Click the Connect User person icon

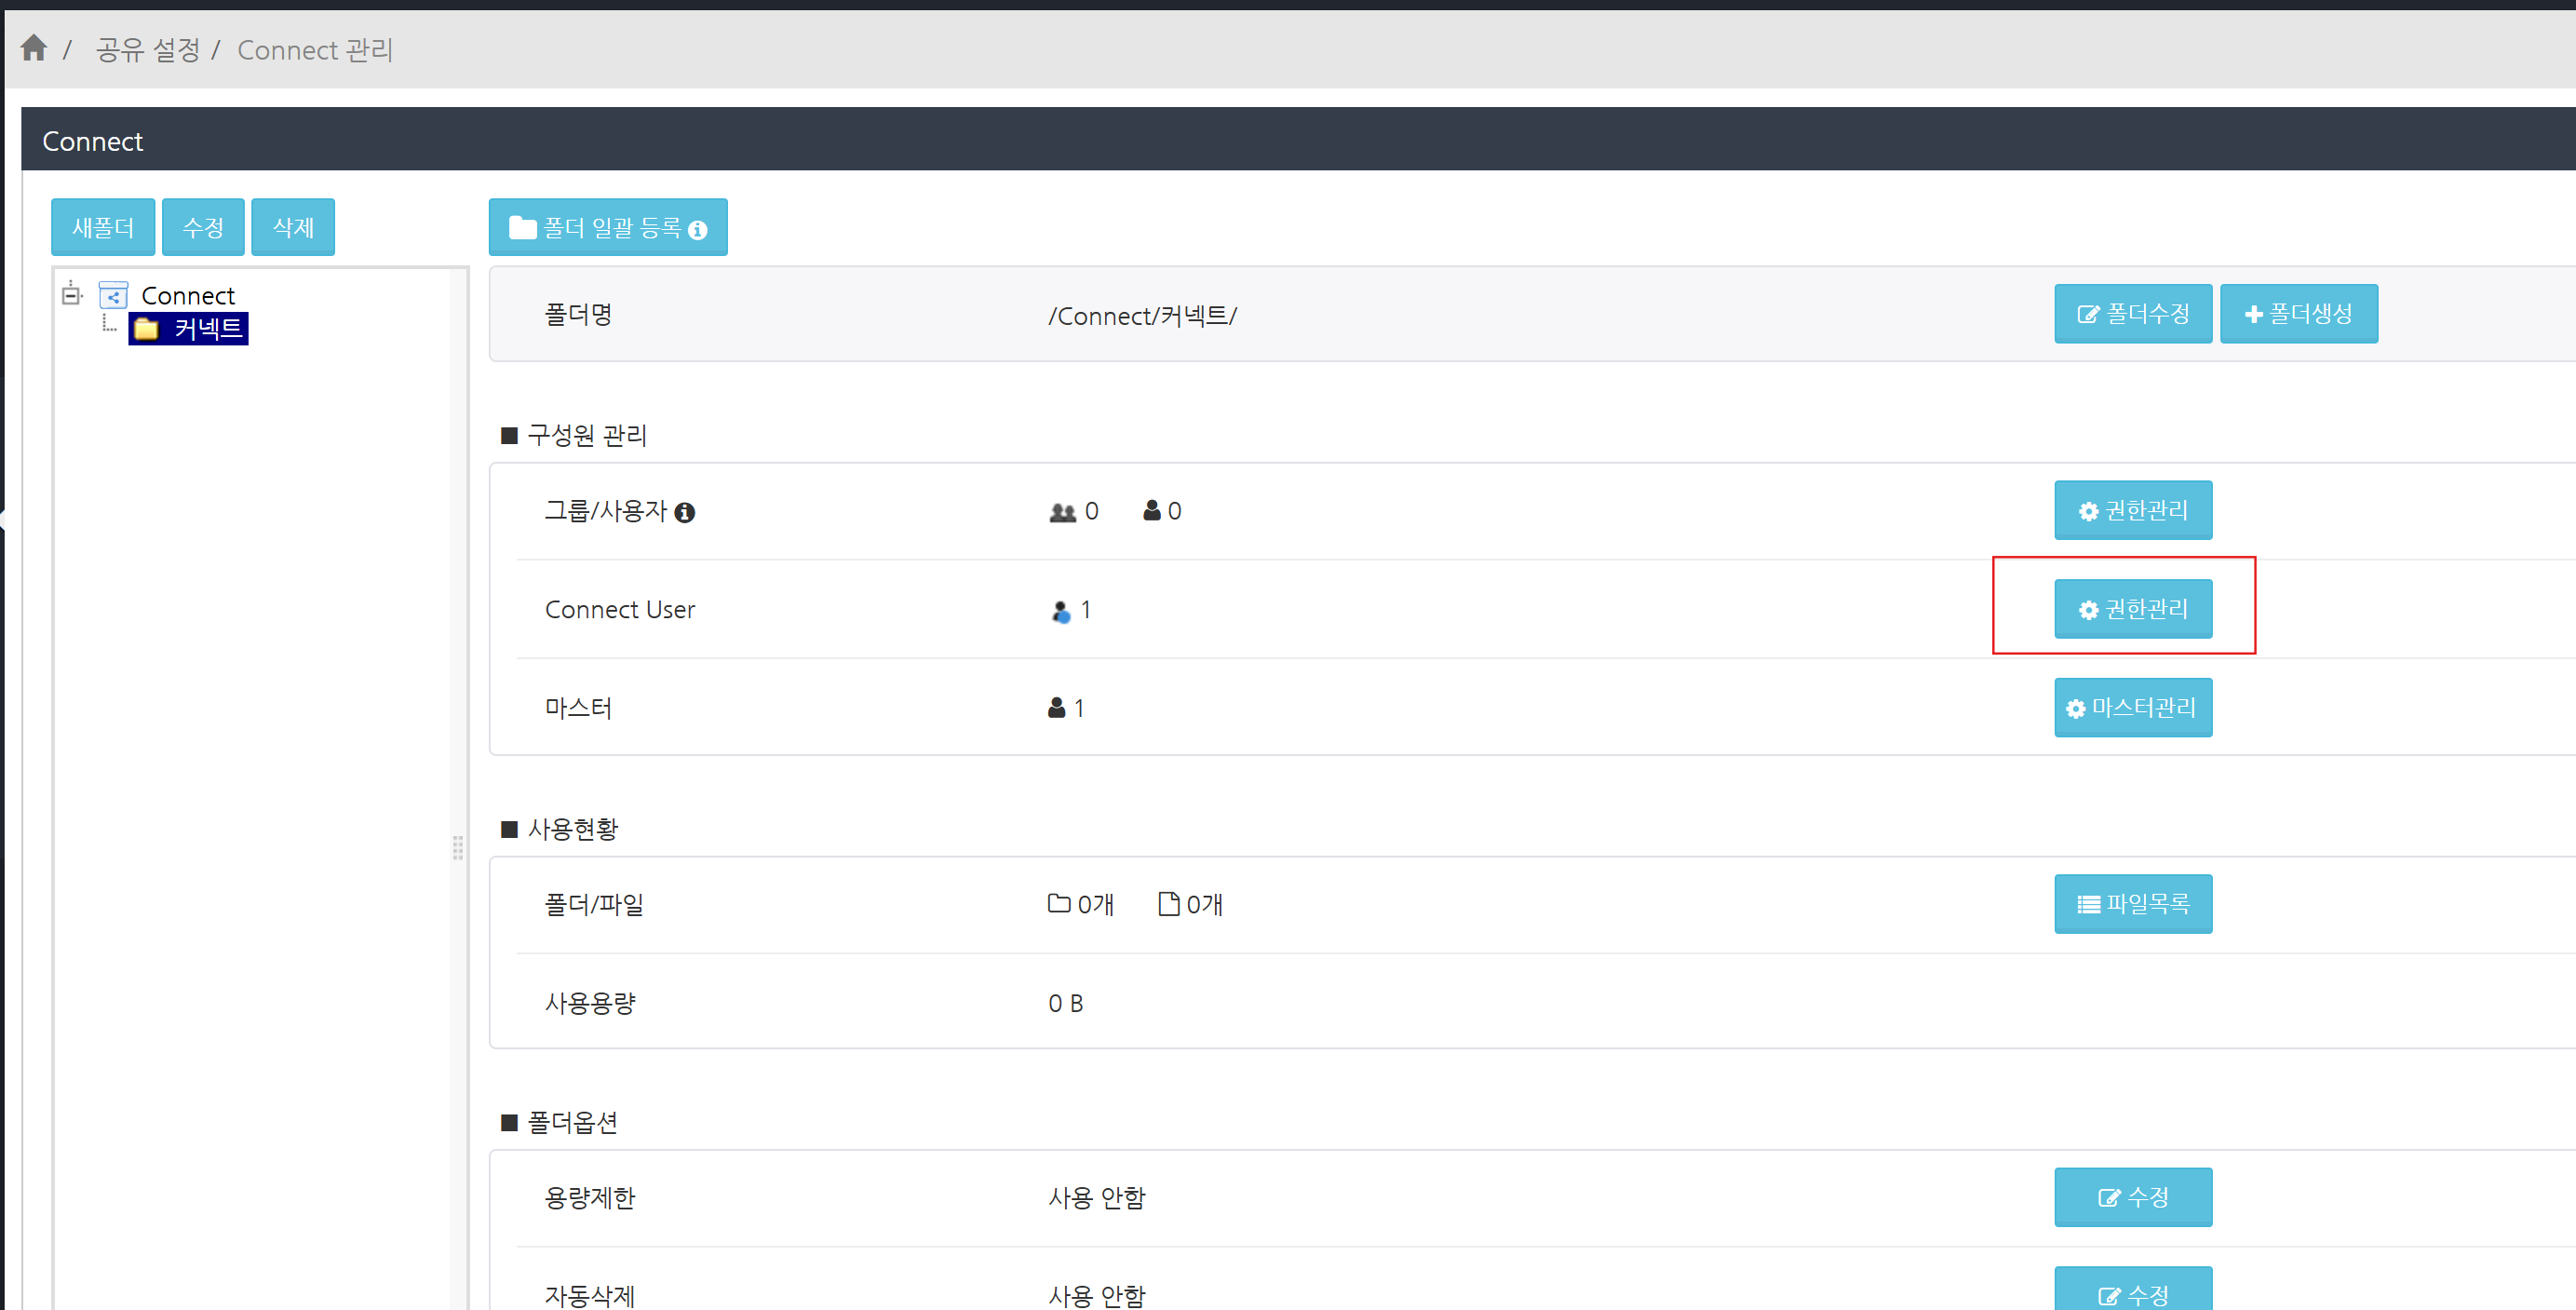click(1061, 611)
